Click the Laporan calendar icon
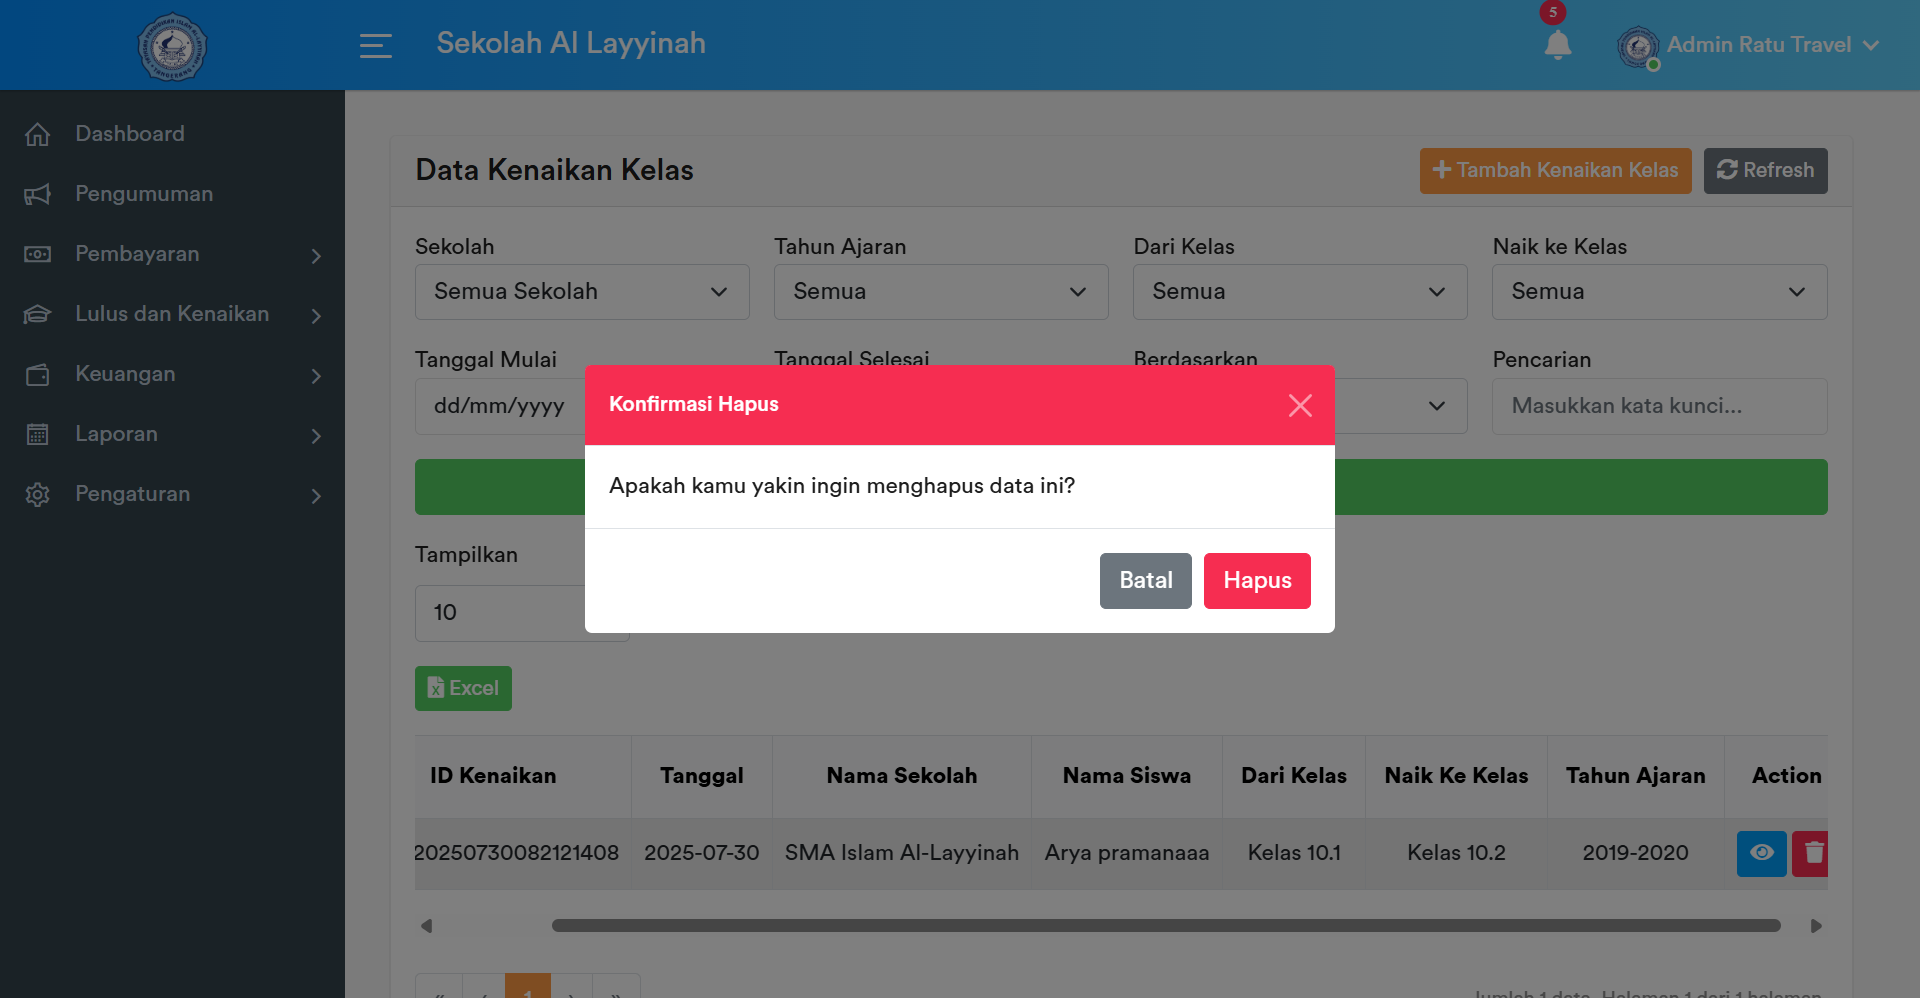The height and width of the screenshot is (998, 1920). [38, 434]
